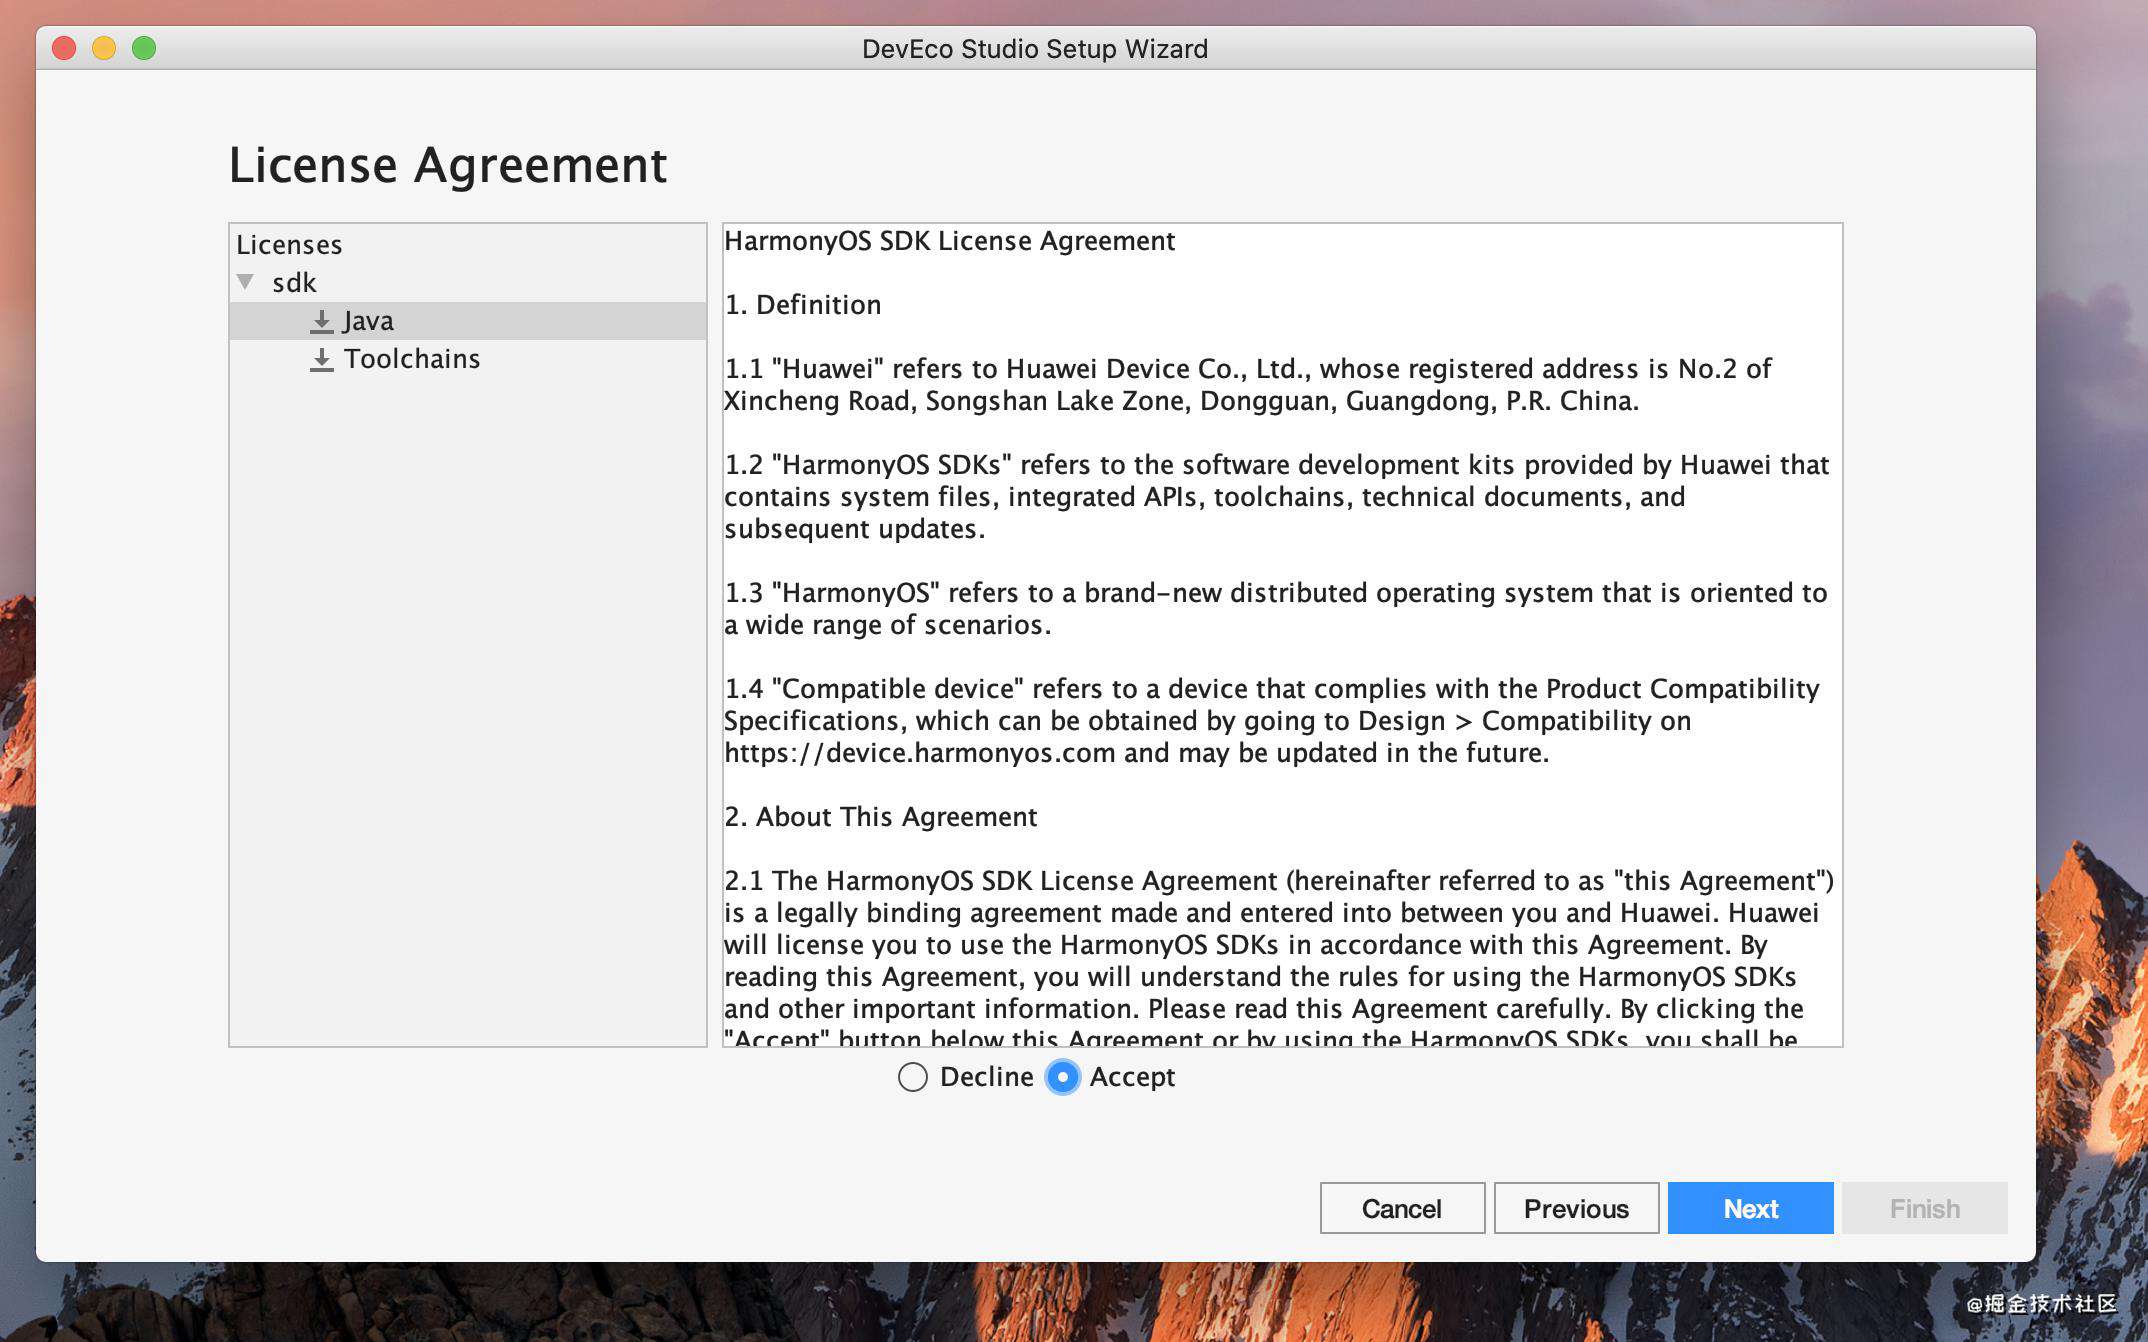Choose the Decline radio button
The width and height of the screenshot is (2148, 1342).
pyautogui.click(x=912, y=1077)
